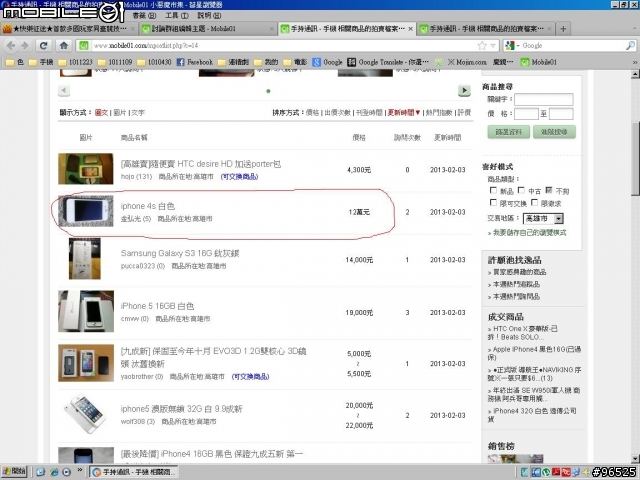Screen dimensions: 640x480
Task: Click the minimum price input field
Action: point(526,114)
